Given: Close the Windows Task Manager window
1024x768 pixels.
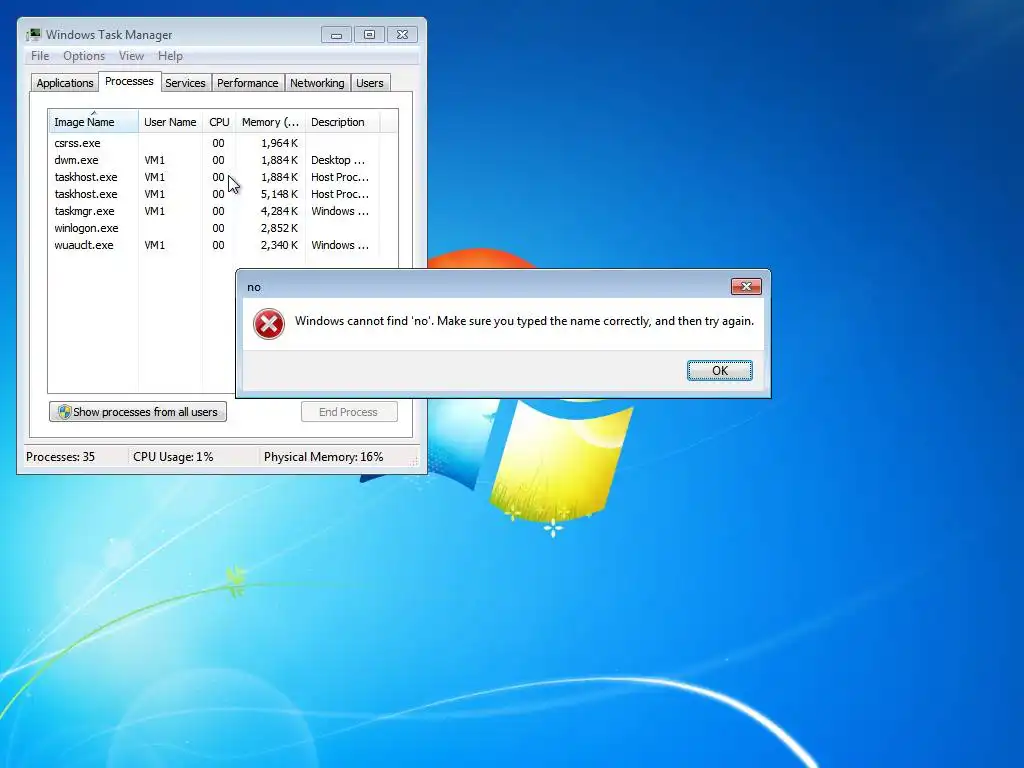Looking at the screenshot, I should [402, 35].
